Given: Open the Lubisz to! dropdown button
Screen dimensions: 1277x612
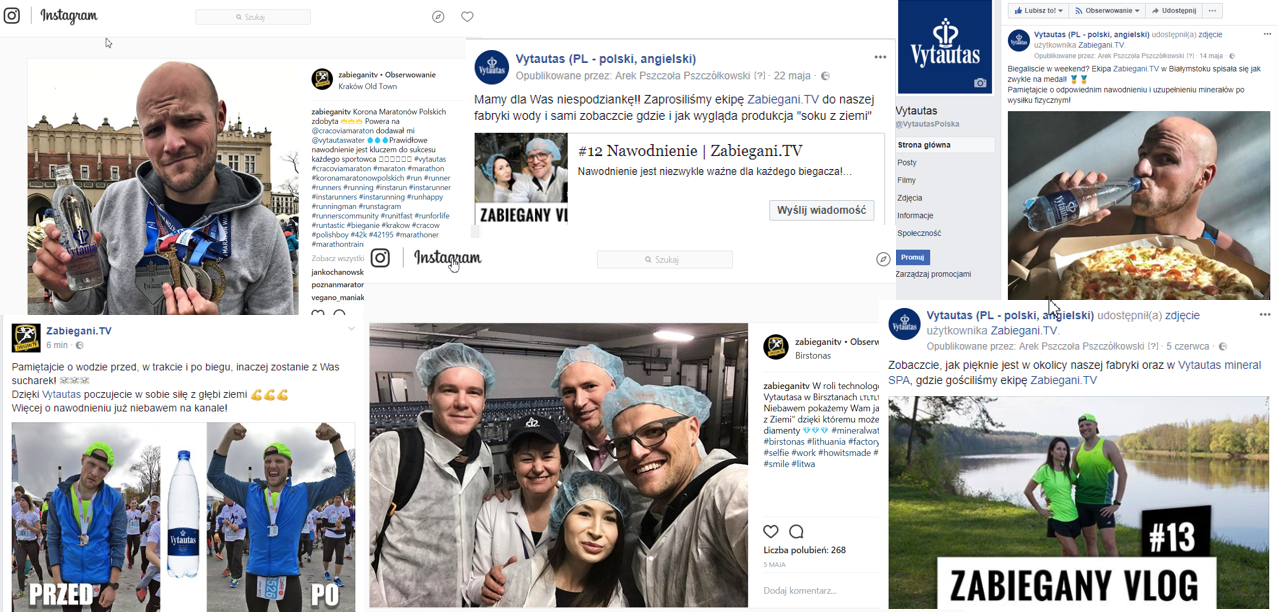Looking at the screenshot, I should 1037,10.
